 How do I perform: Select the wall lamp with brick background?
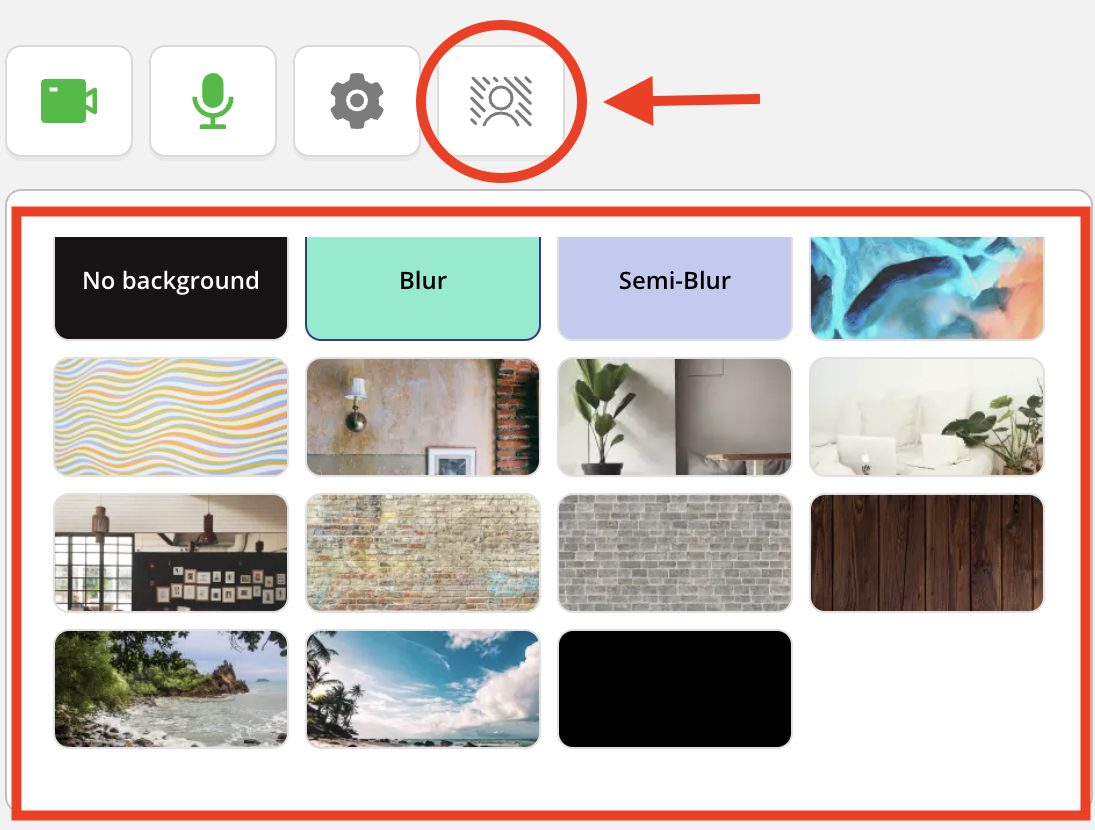click(x=422, y=417)
